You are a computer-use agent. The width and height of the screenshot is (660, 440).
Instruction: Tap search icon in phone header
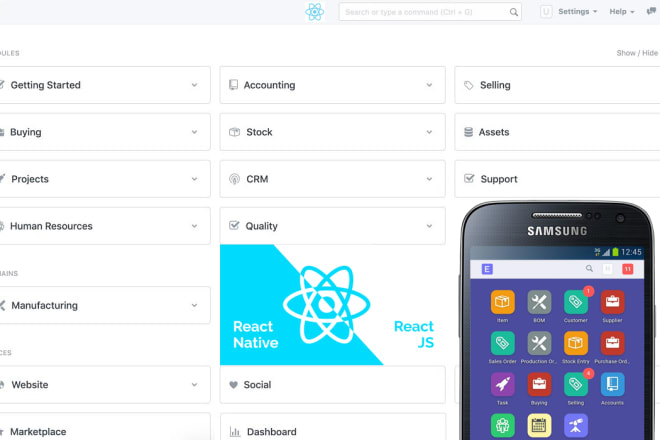(x=589, y=269)
